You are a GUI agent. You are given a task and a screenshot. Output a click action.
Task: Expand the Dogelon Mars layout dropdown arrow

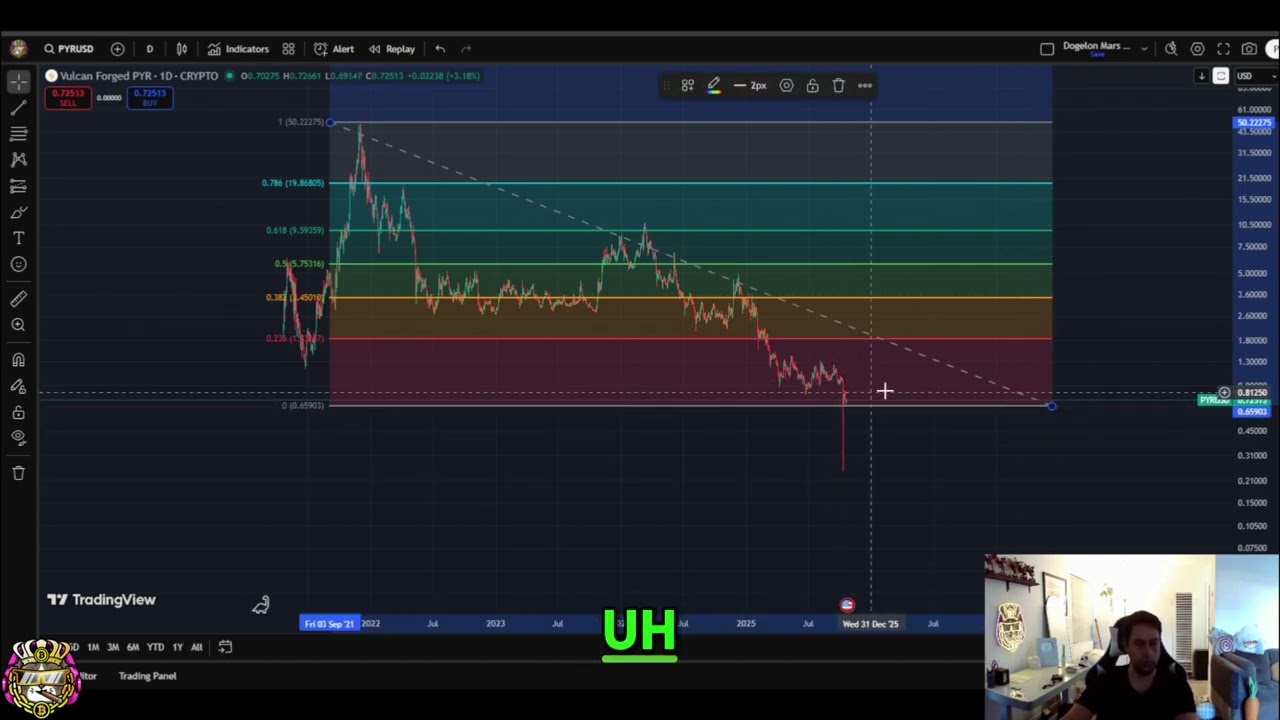point(1144,49)
